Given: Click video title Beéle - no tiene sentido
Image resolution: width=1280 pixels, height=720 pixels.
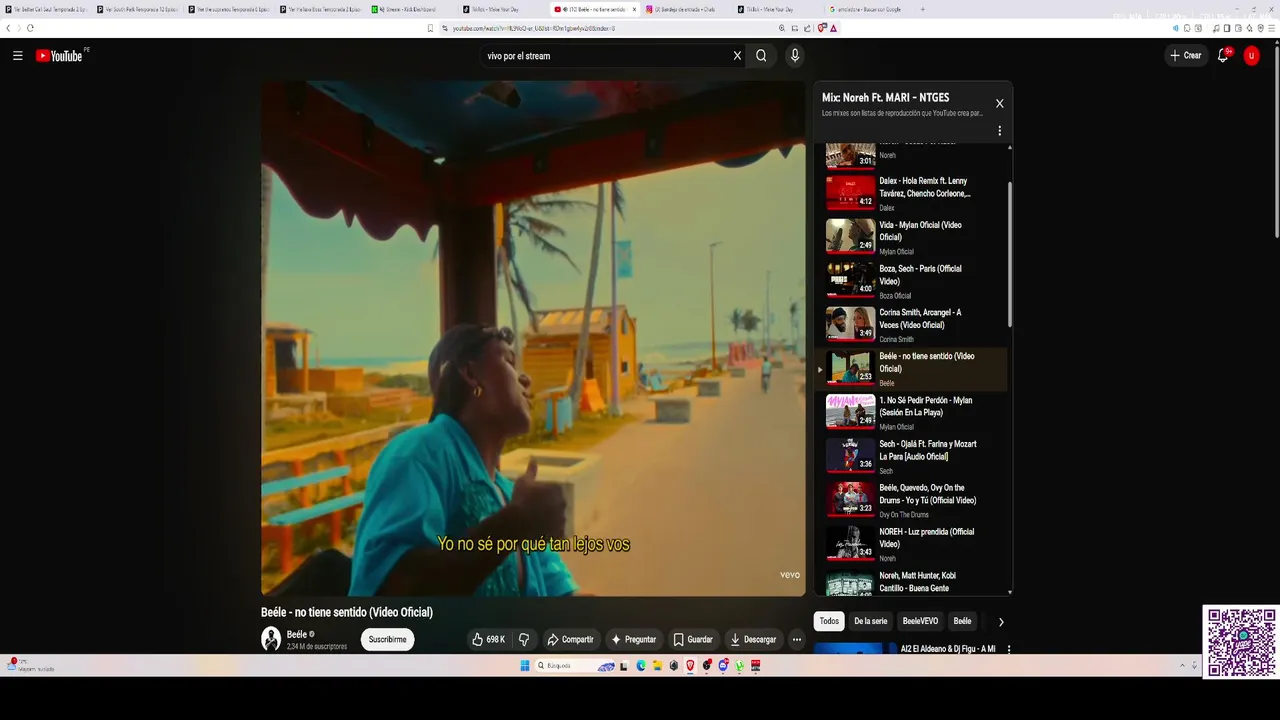Looking at the screenshot, I should click(347, 612).
